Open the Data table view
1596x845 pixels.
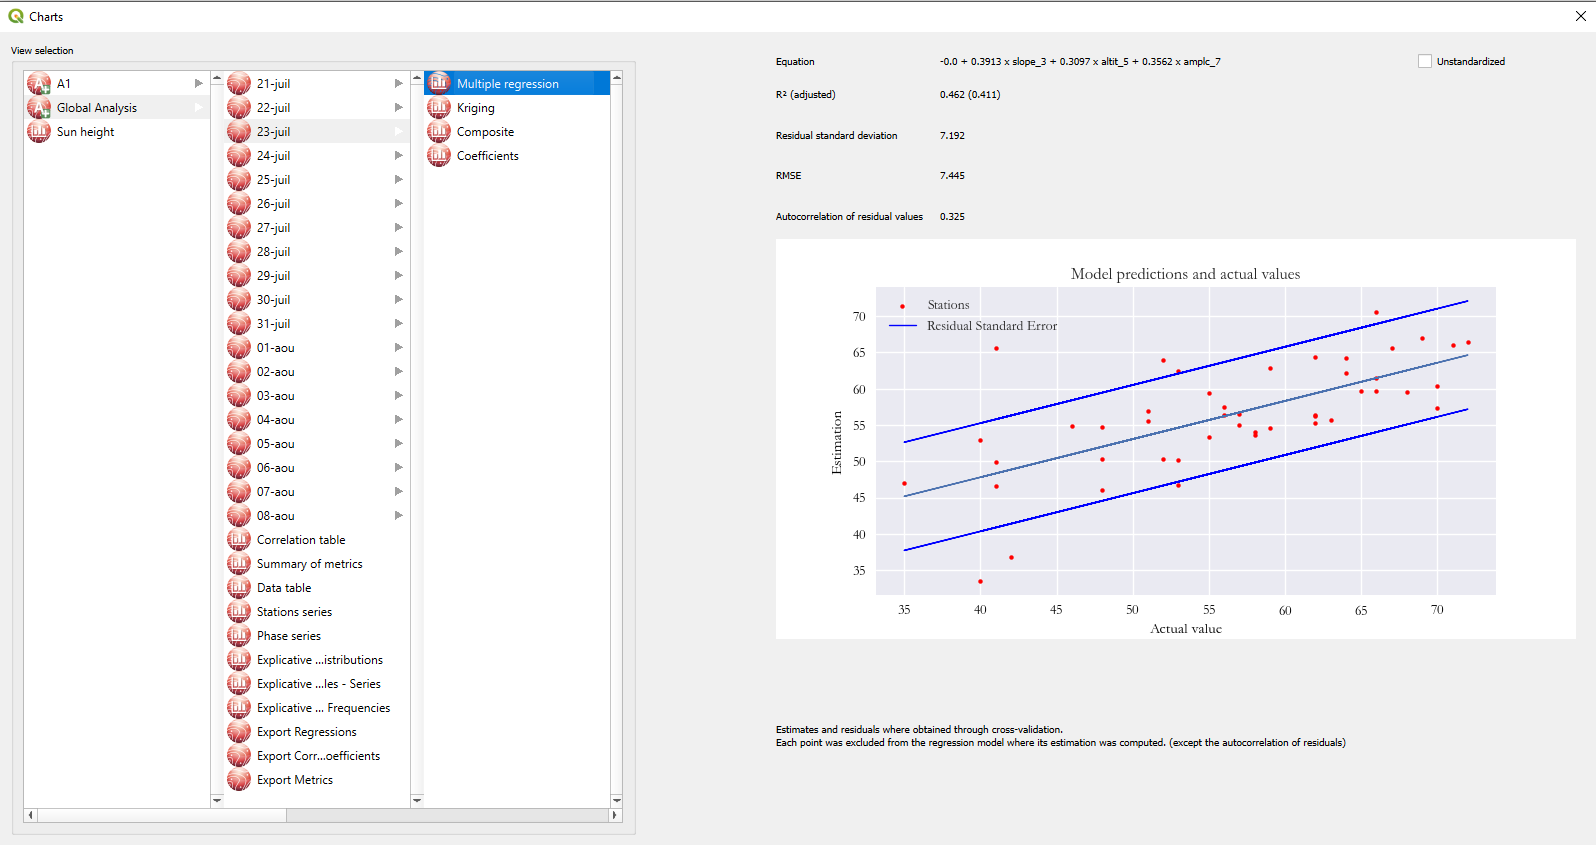pyautogui.click(x=284, y=588)
